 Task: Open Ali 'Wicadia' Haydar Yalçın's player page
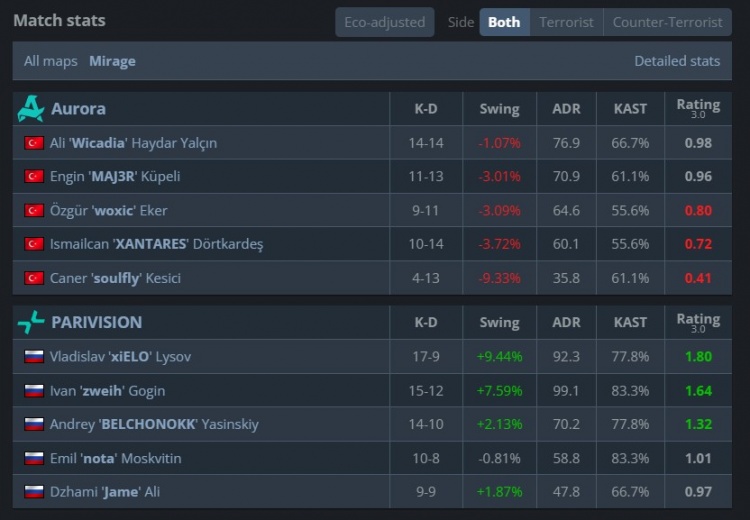133,143
